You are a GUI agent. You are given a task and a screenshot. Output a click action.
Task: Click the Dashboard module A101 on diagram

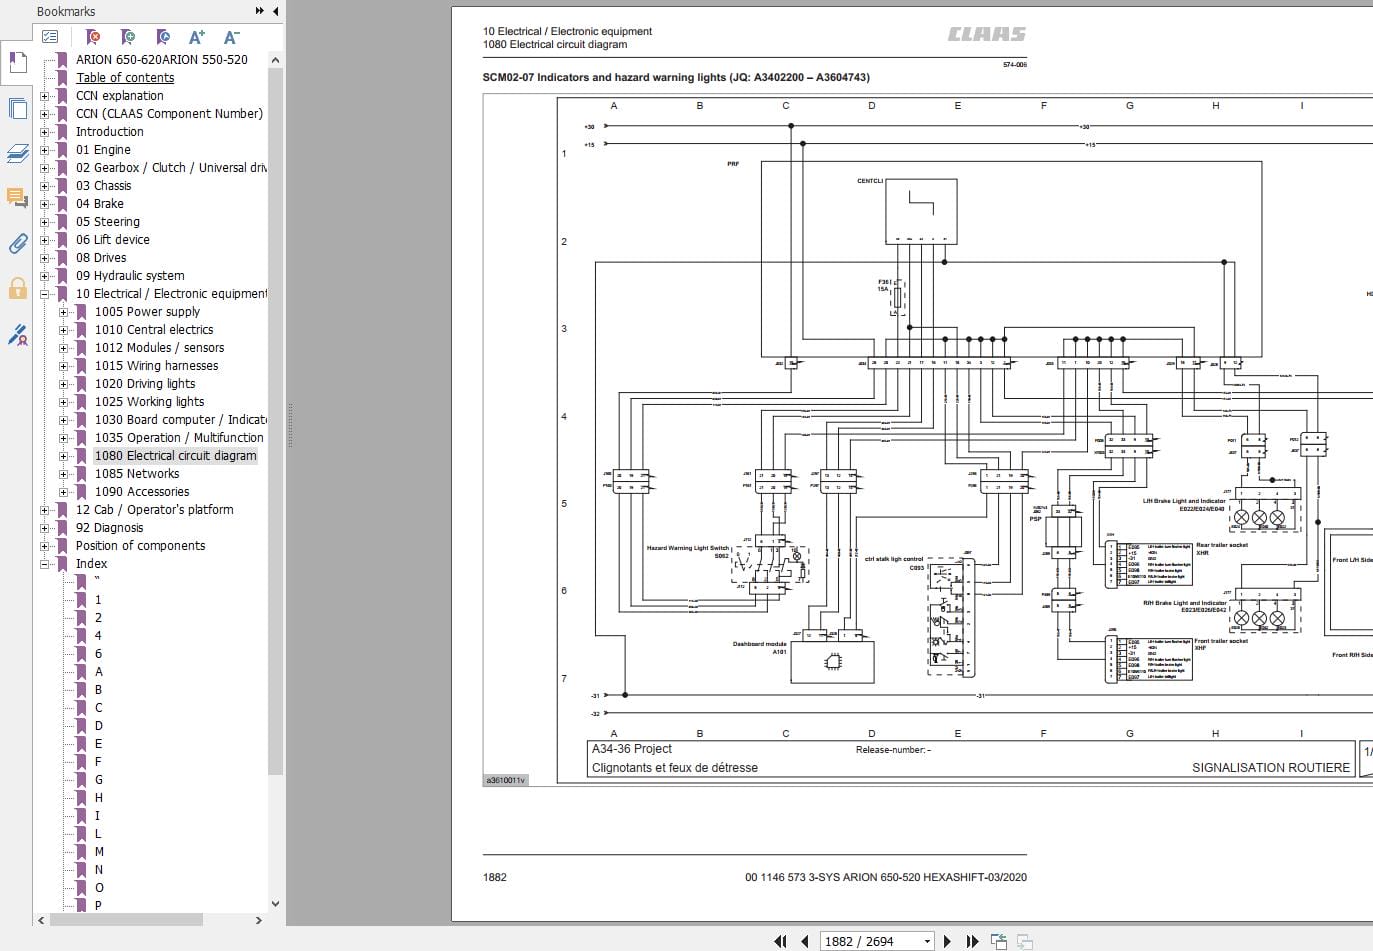click(832, 662)
